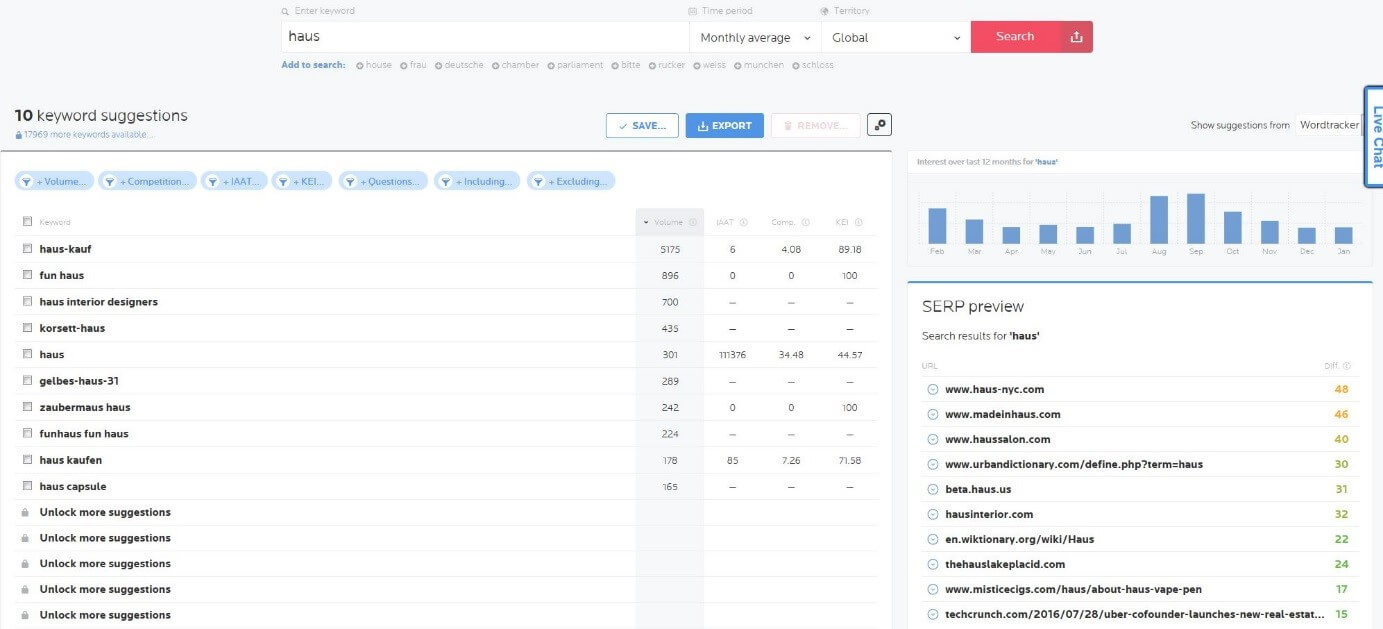Select the 'haus' keyword row text
This screenshot has width=1383, height=629.
(x=52, y=354)
